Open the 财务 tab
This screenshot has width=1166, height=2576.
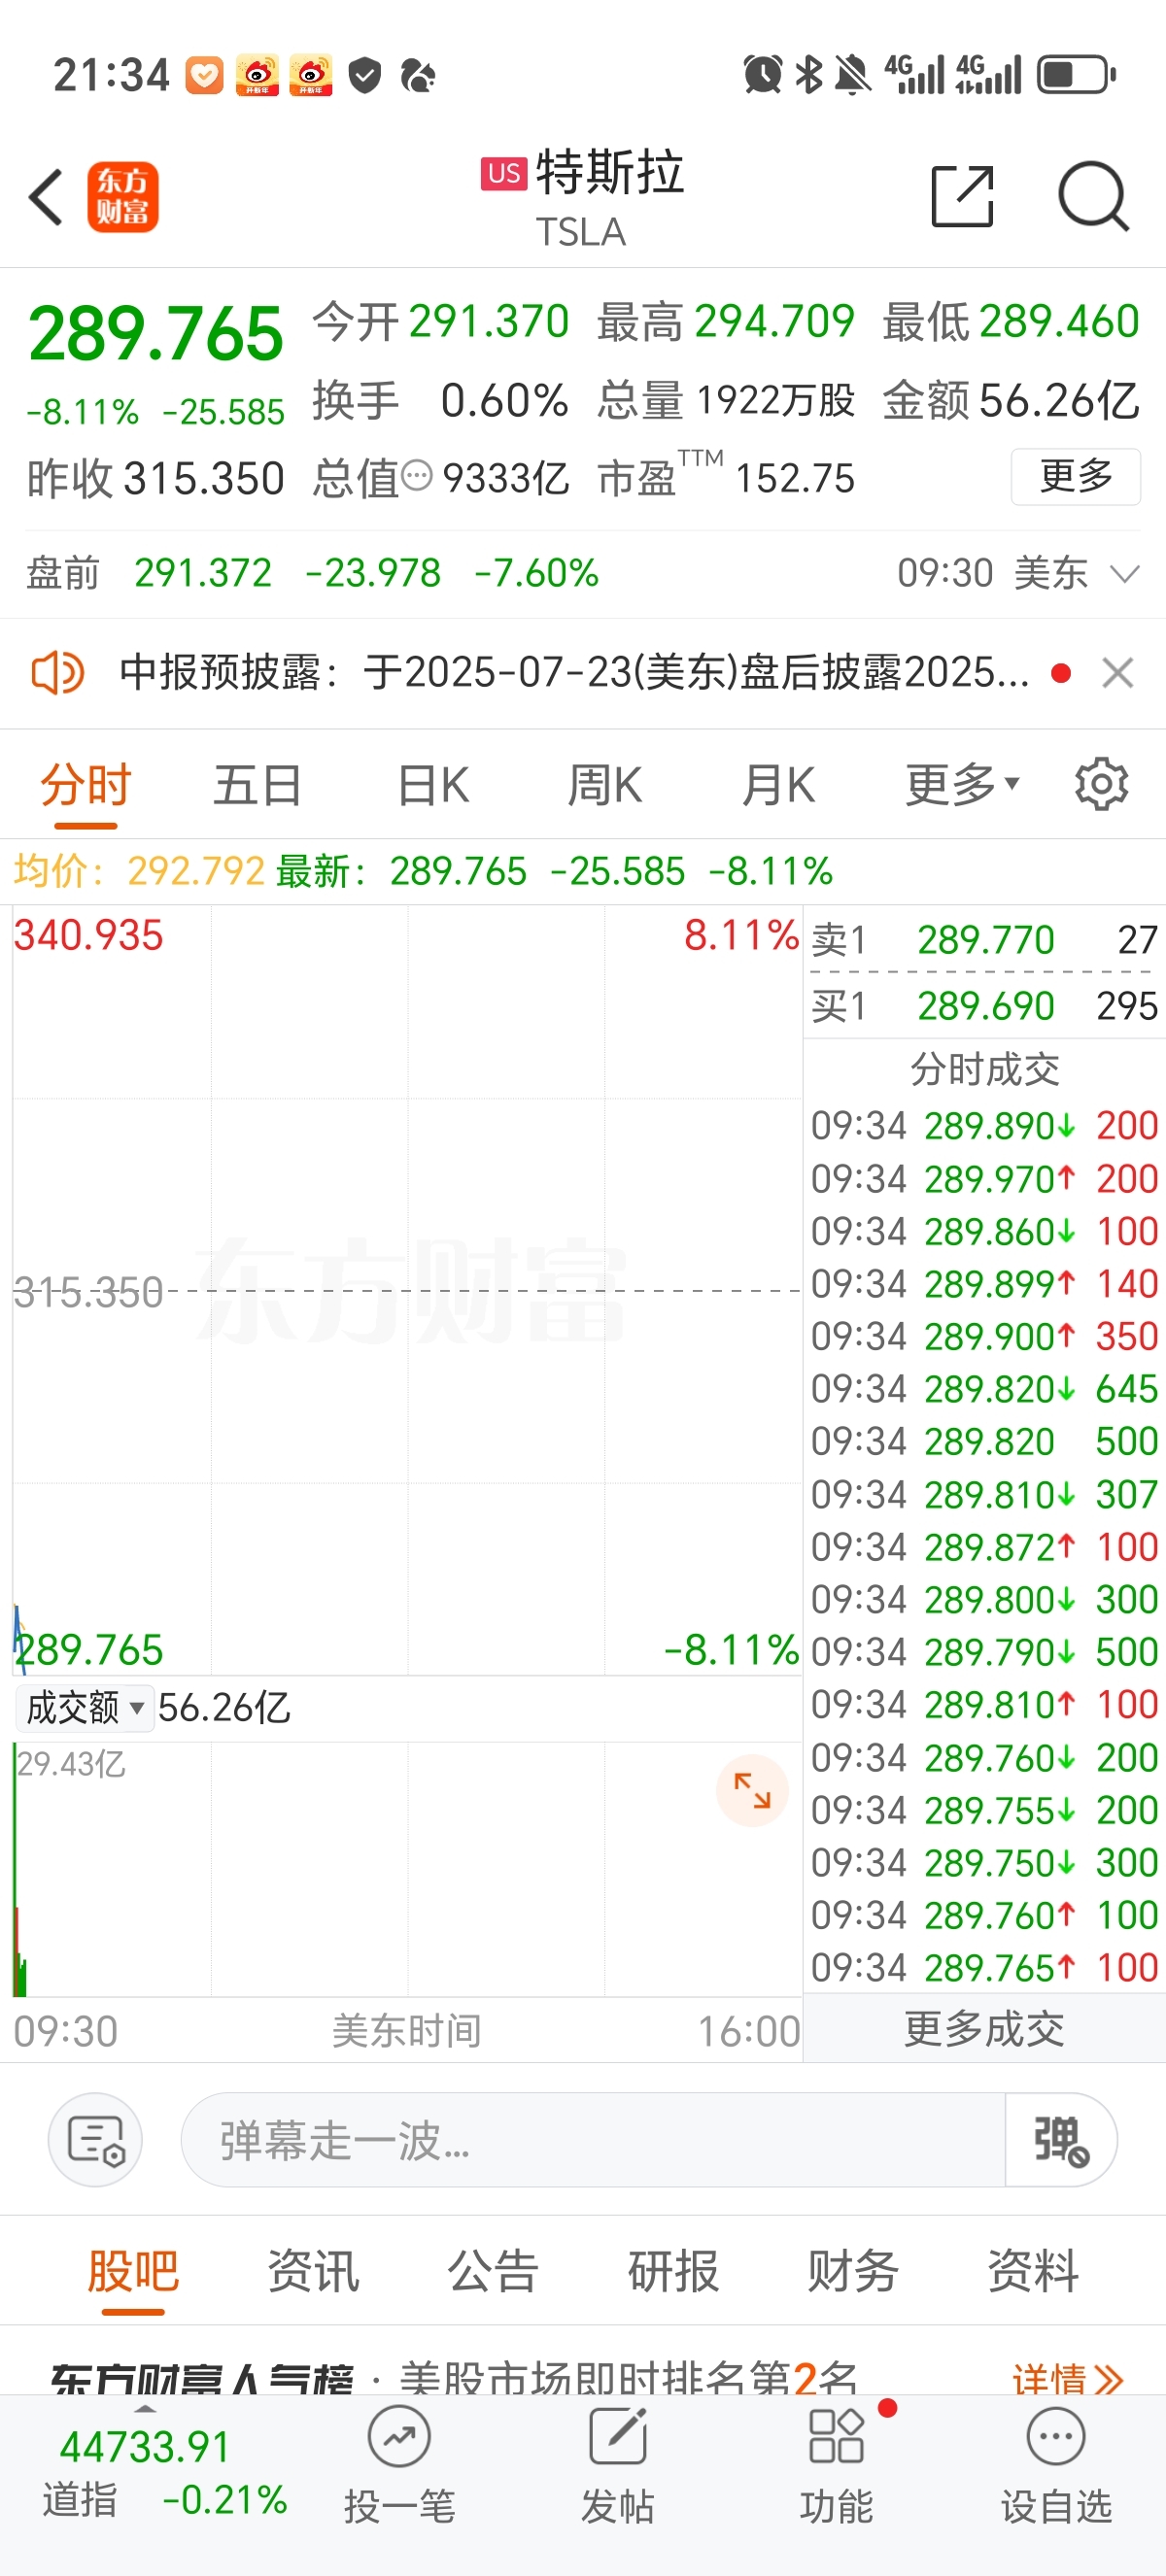click(x=853, y=2271)
